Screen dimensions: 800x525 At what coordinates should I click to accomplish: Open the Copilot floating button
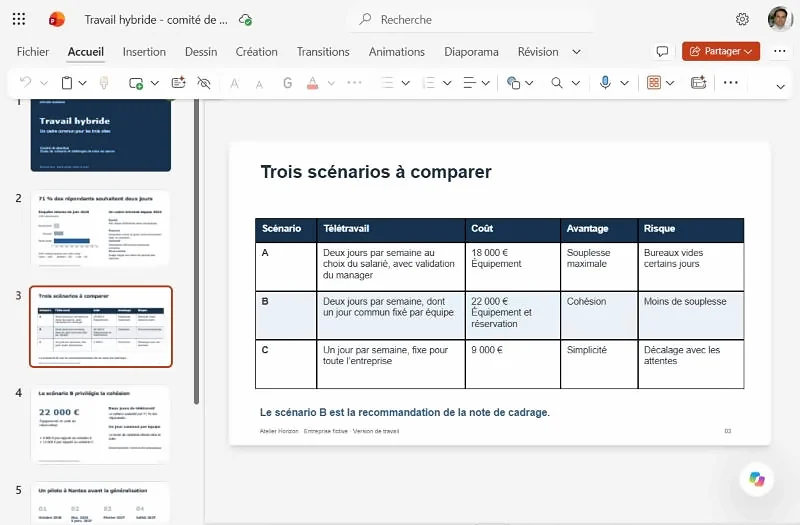[x=757, y=479]
